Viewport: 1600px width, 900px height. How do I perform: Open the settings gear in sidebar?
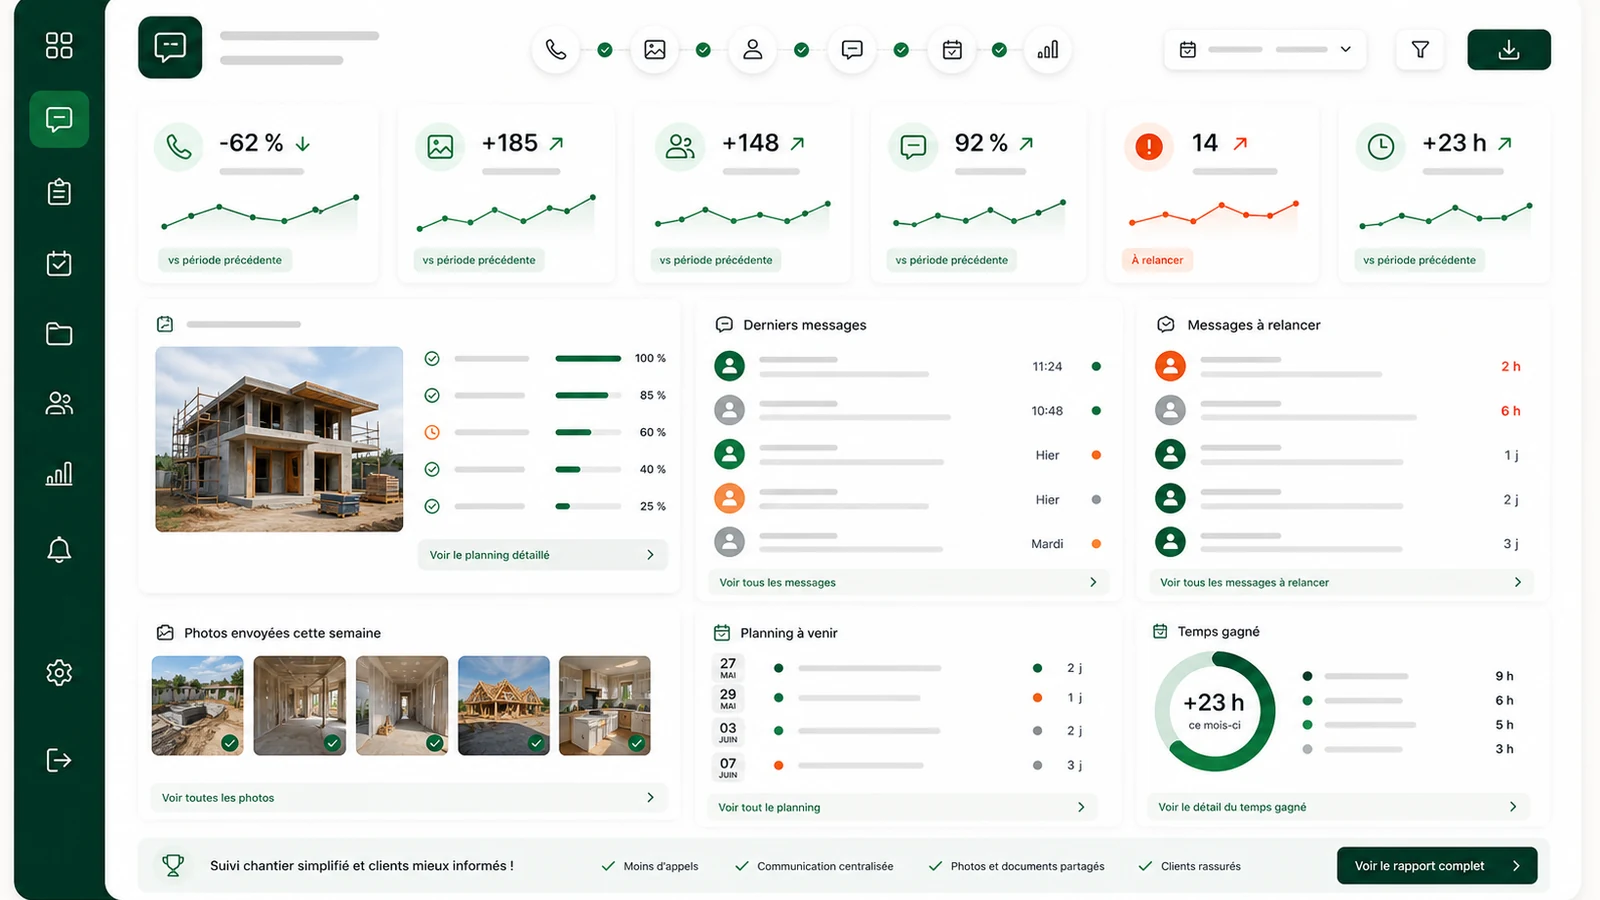pos(59,673)
